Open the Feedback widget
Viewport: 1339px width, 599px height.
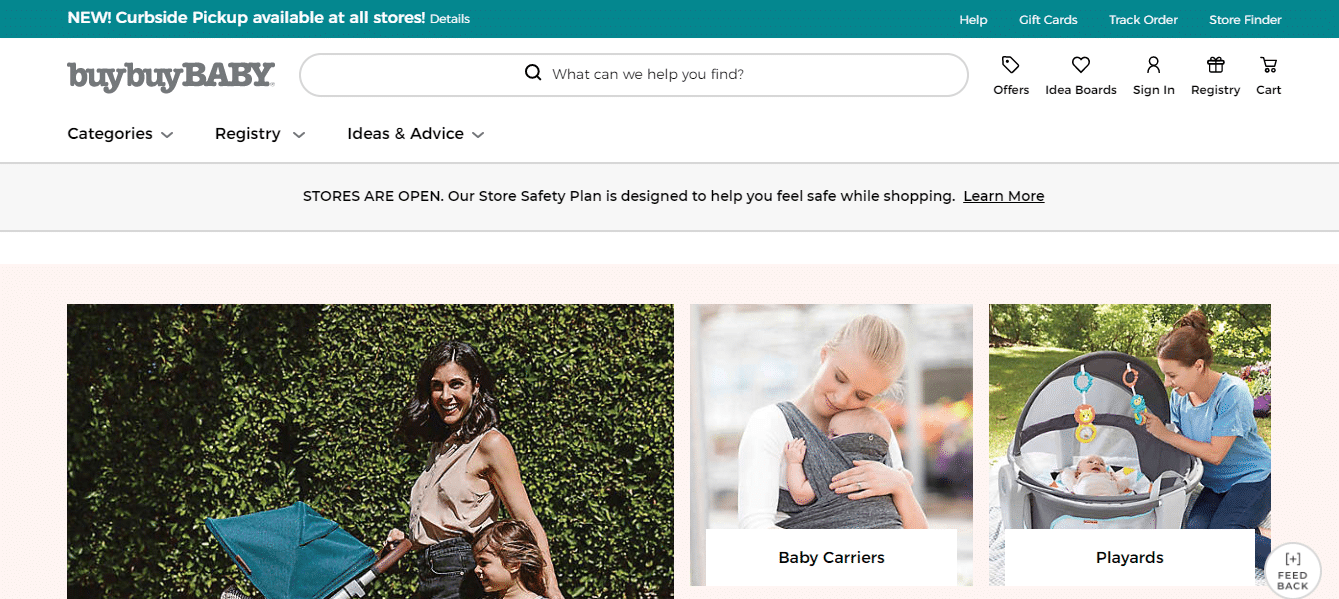pyautogui.click(x=1292, y=571)
